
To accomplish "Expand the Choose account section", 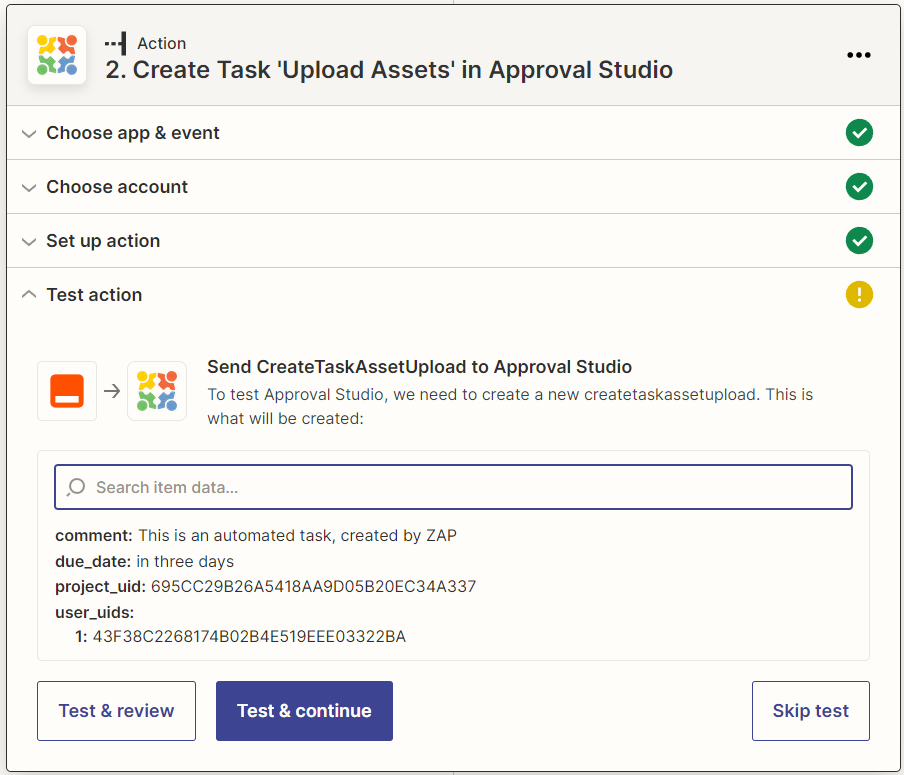I will point(117,187).
